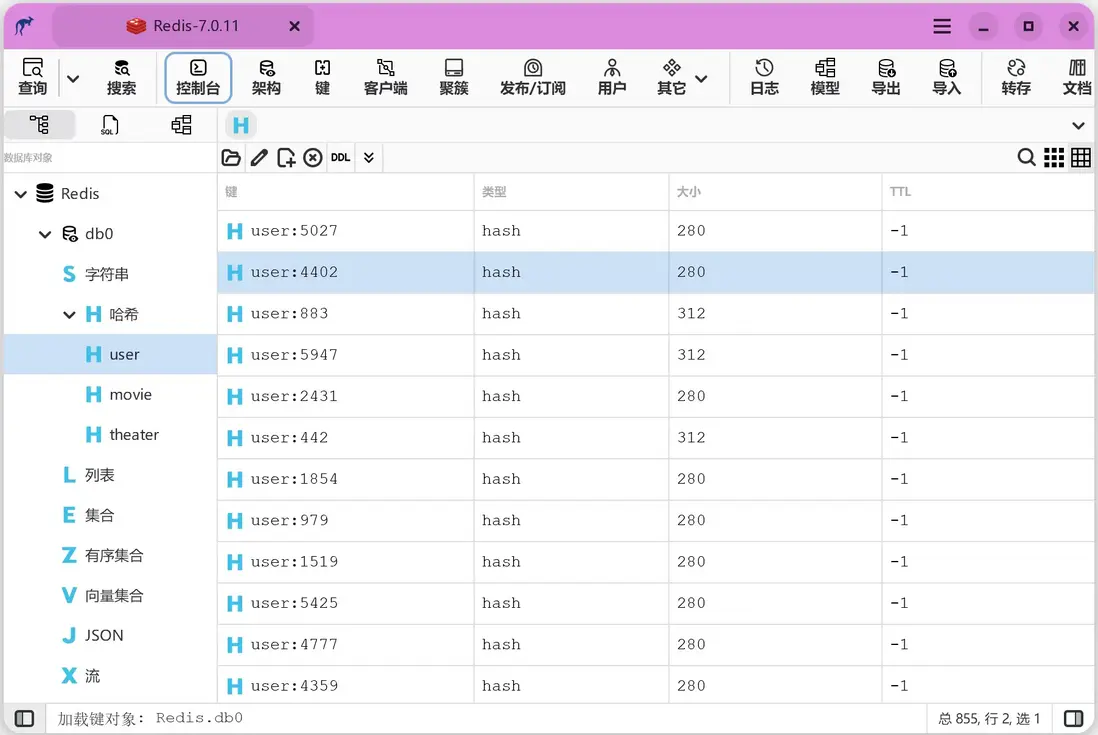Select the user hash tree item
1098x735 pixels.
pyautogui.click(x=111, y=354)
